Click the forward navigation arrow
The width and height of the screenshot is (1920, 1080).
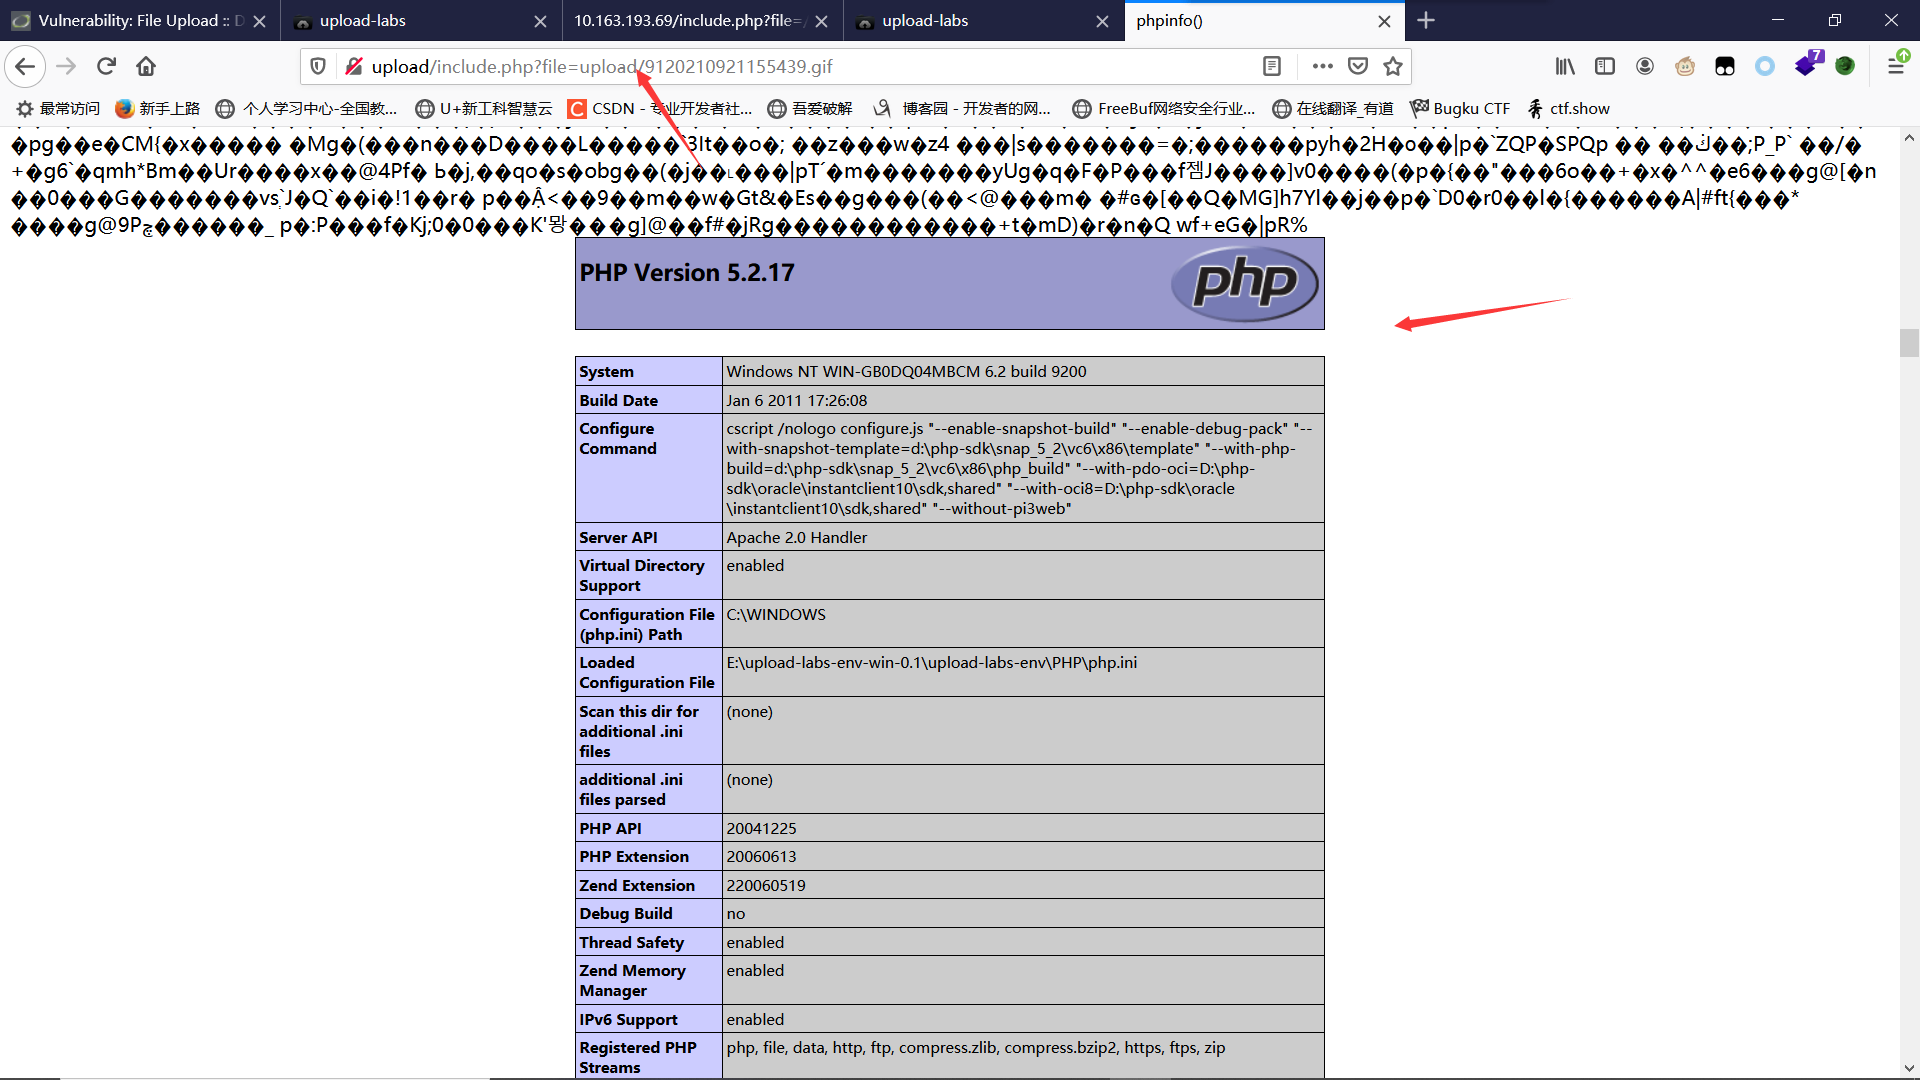point(66,66)
